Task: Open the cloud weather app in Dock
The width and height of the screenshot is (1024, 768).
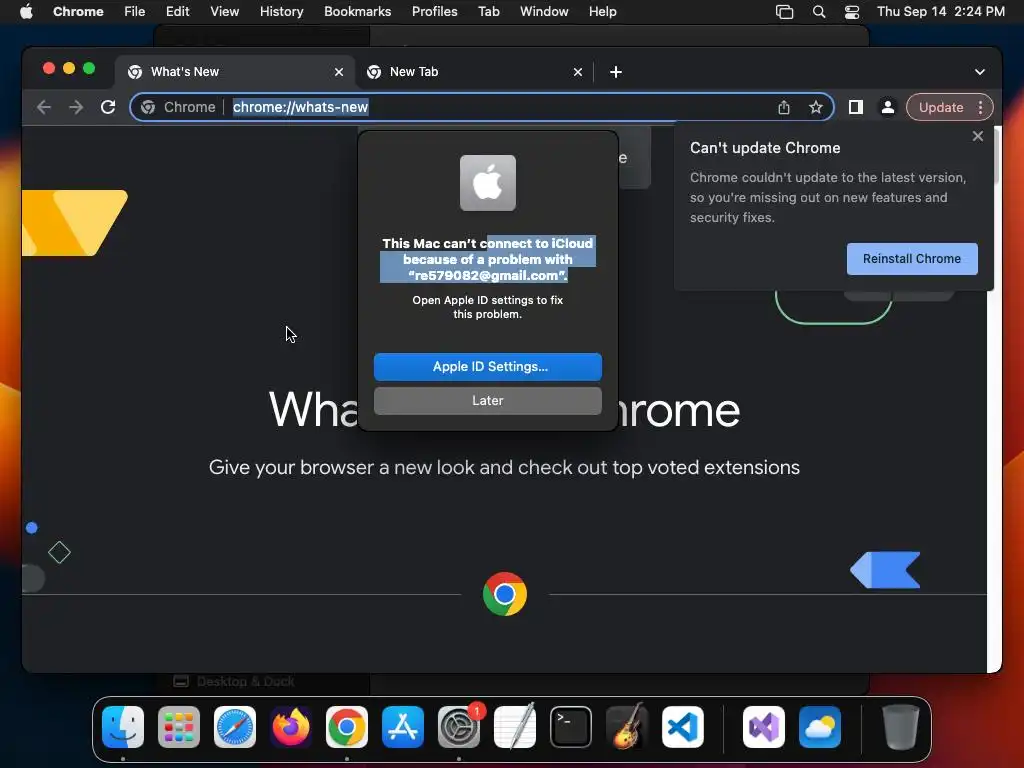Action: [x=820, y=727]
